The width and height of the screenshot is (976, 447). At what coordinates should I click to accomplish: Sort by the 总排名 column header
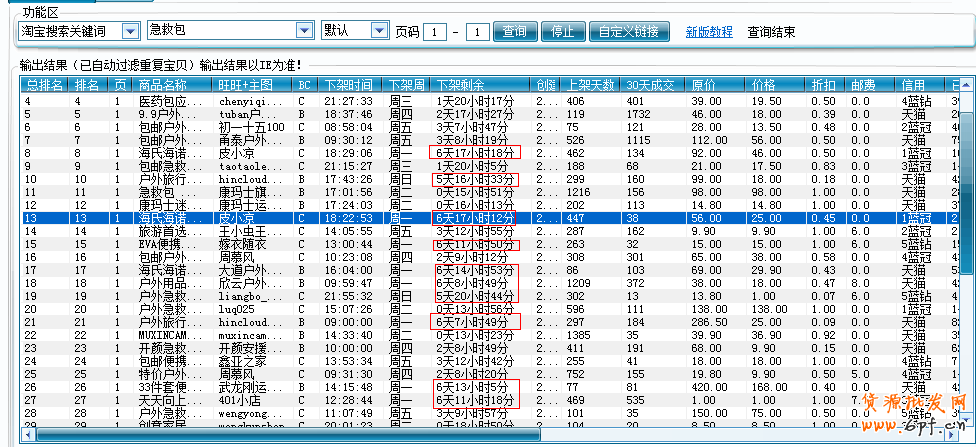click(45, 86)
